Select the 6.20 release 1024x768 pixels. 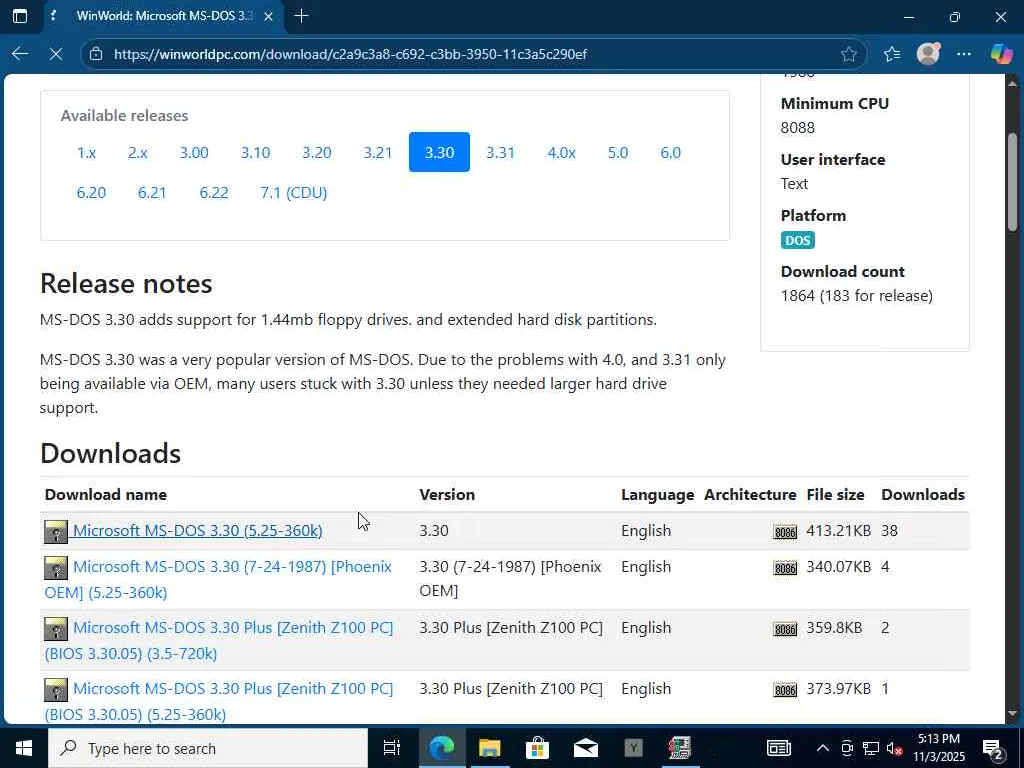coord(91,193)
